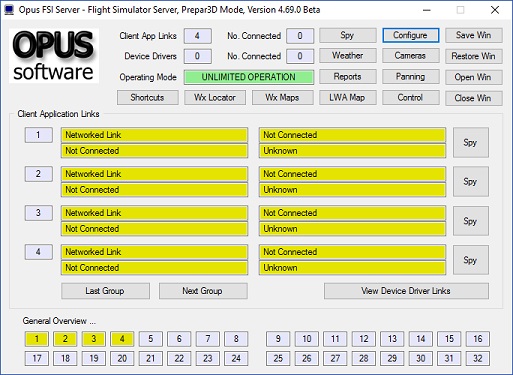
Task: Launch the Wx Locator
Action: point(215,98)
